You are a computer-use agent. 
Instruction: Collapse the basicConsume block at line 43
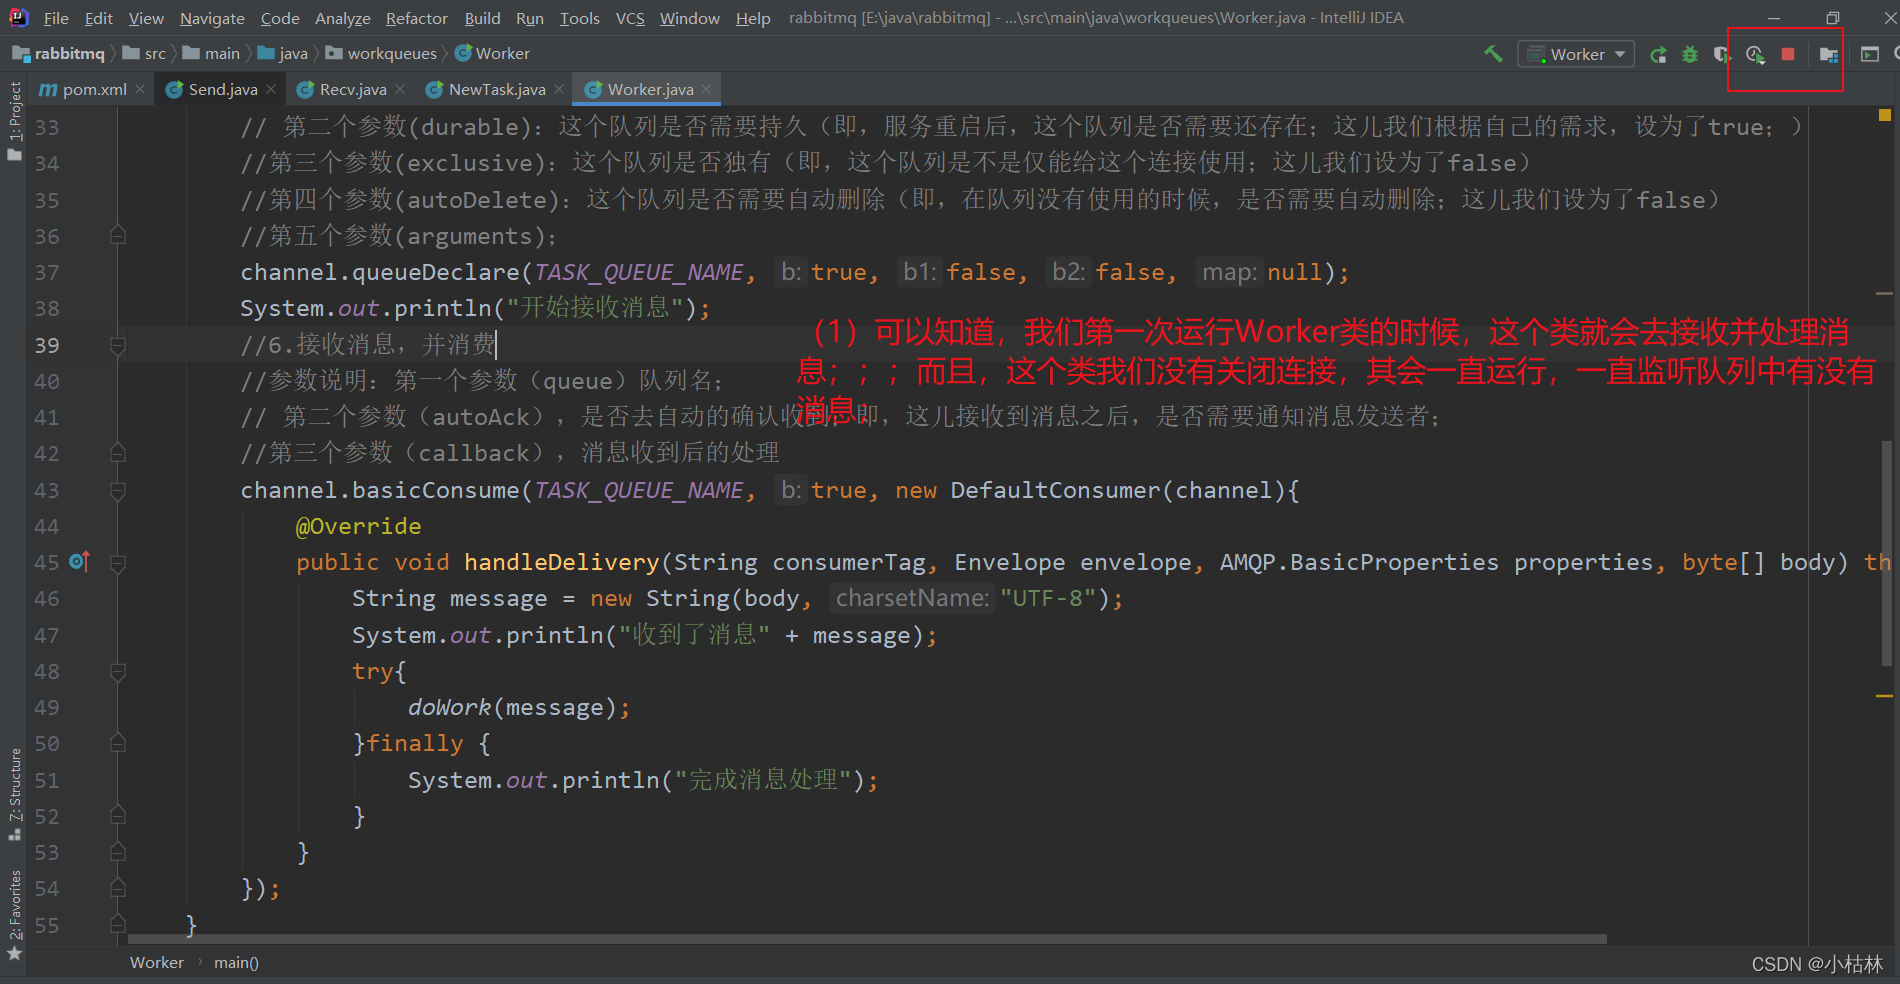pos(118,490)
